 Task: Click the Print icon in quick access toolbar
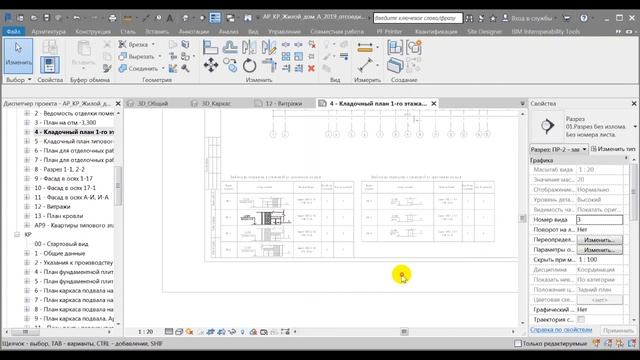[112, 18]
